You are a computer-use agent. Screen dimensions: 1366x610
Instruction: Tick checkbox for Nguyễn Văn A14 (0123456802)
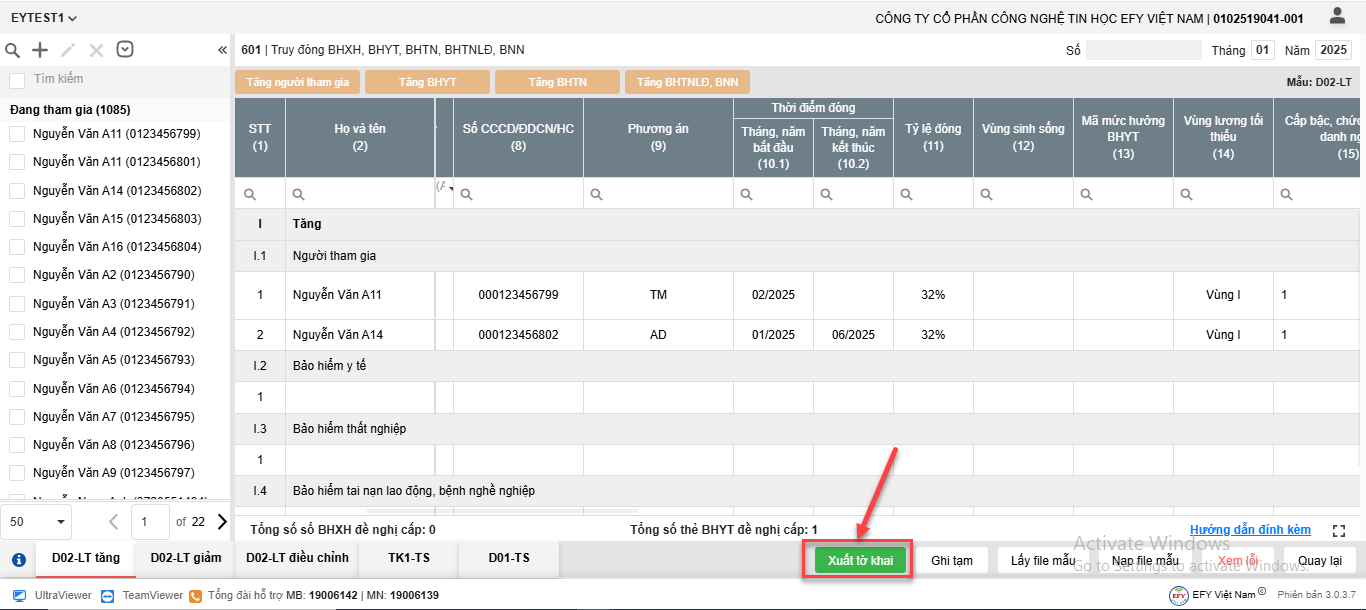[x=17, y=190]
